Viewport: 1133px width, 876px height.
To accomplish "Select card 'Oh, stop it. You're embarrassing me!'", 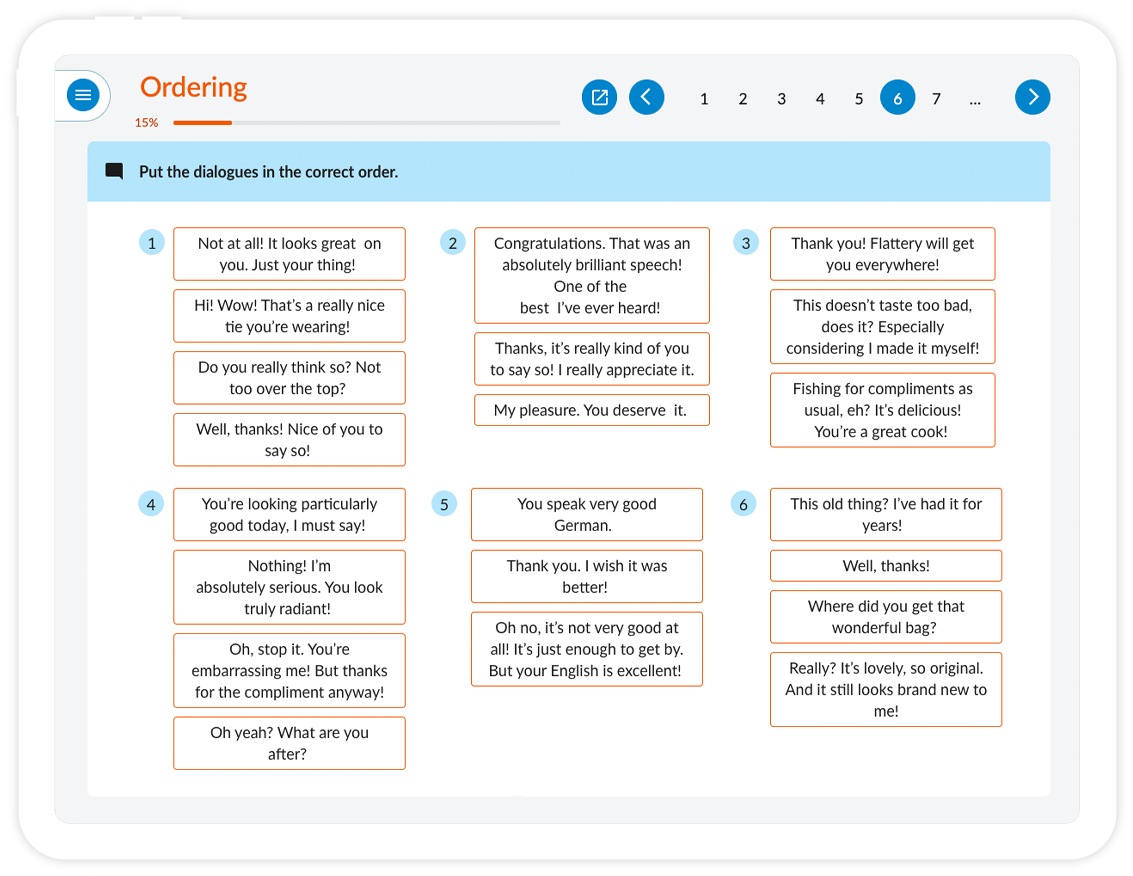I will [x=289, y=671].
